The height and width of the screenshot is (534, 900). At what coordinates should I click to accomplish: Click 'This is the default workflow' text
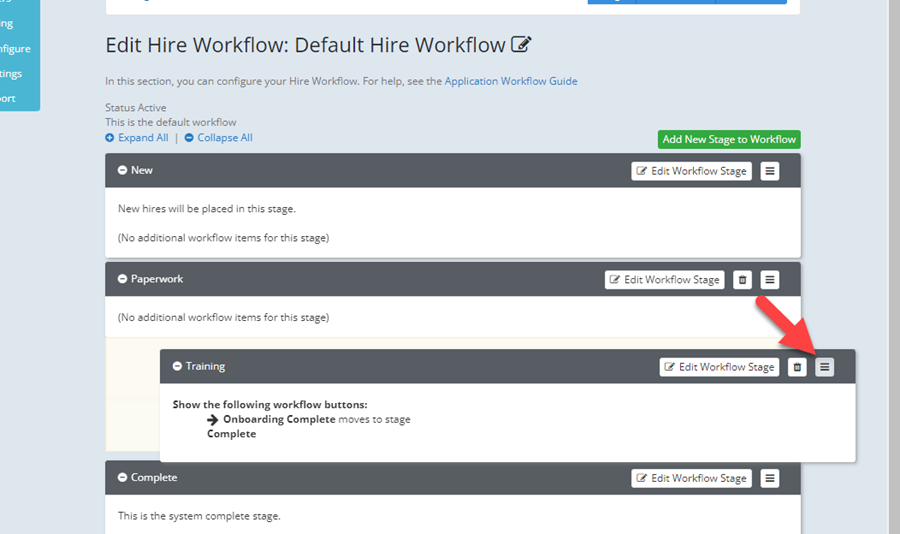pos(170,122)
